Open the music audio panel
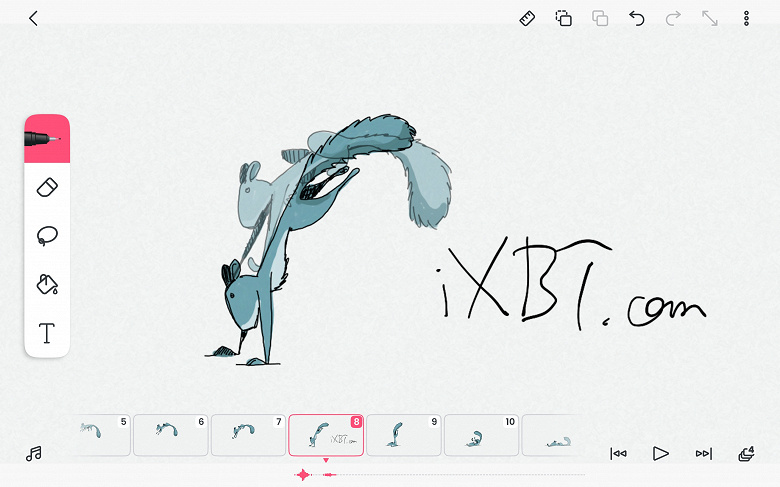The image size is (780, 487). (34, 454)
